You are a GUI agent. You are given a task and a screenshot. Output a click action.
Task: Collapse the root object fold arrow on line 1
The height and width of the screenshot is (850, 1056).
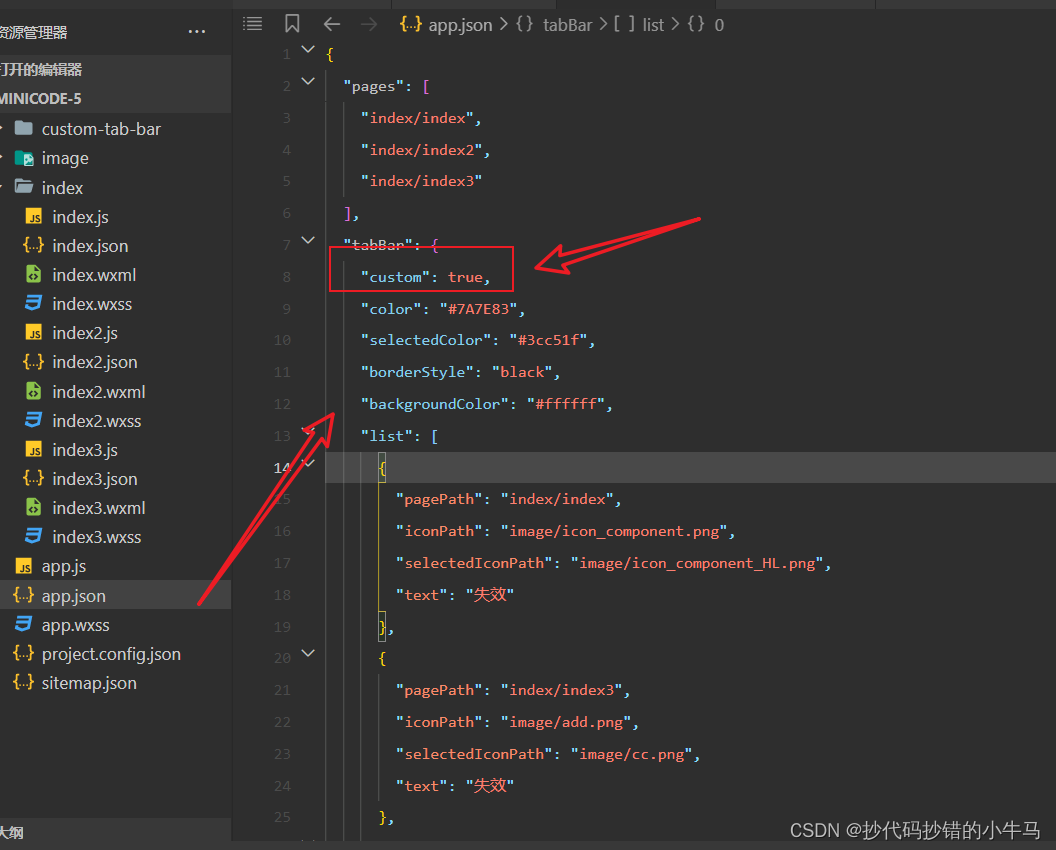[x=308, y=49]
